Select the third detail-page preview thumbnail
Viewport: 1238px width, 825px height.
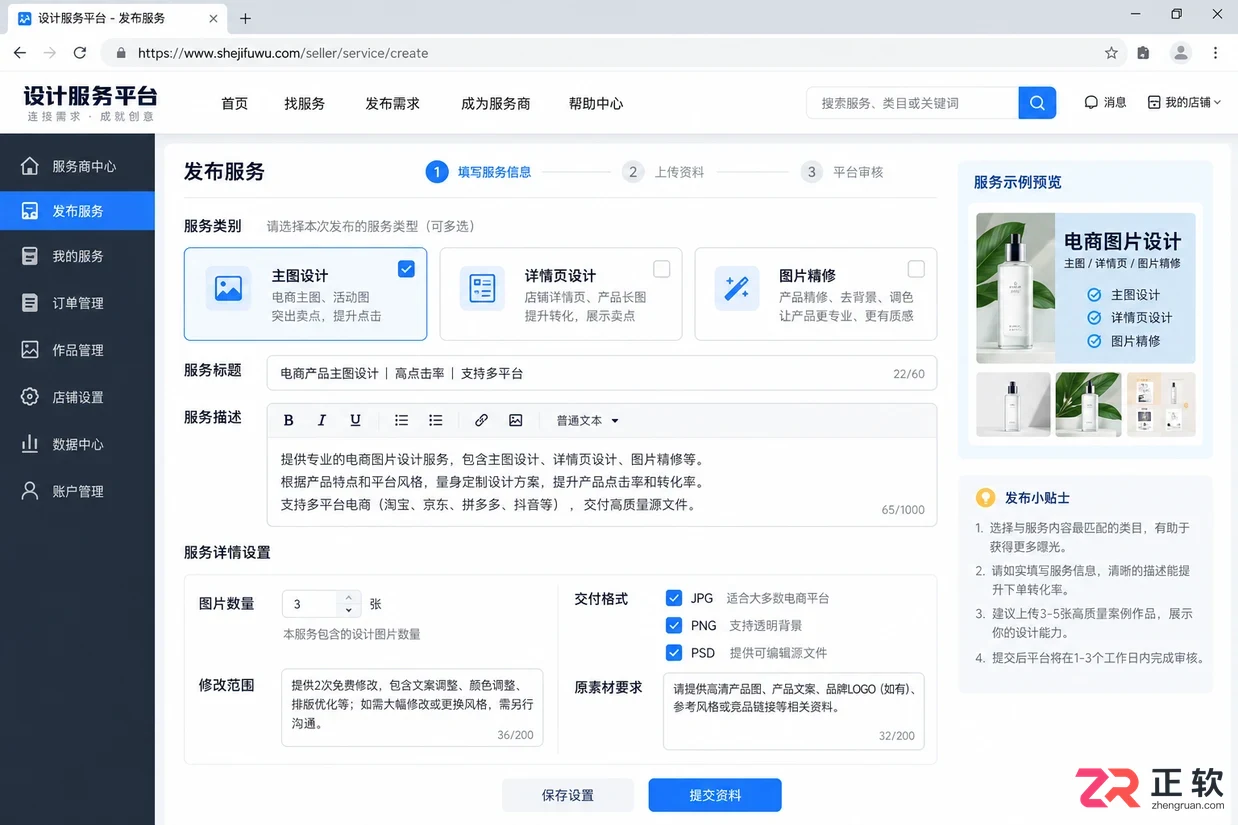[1161, 404]
